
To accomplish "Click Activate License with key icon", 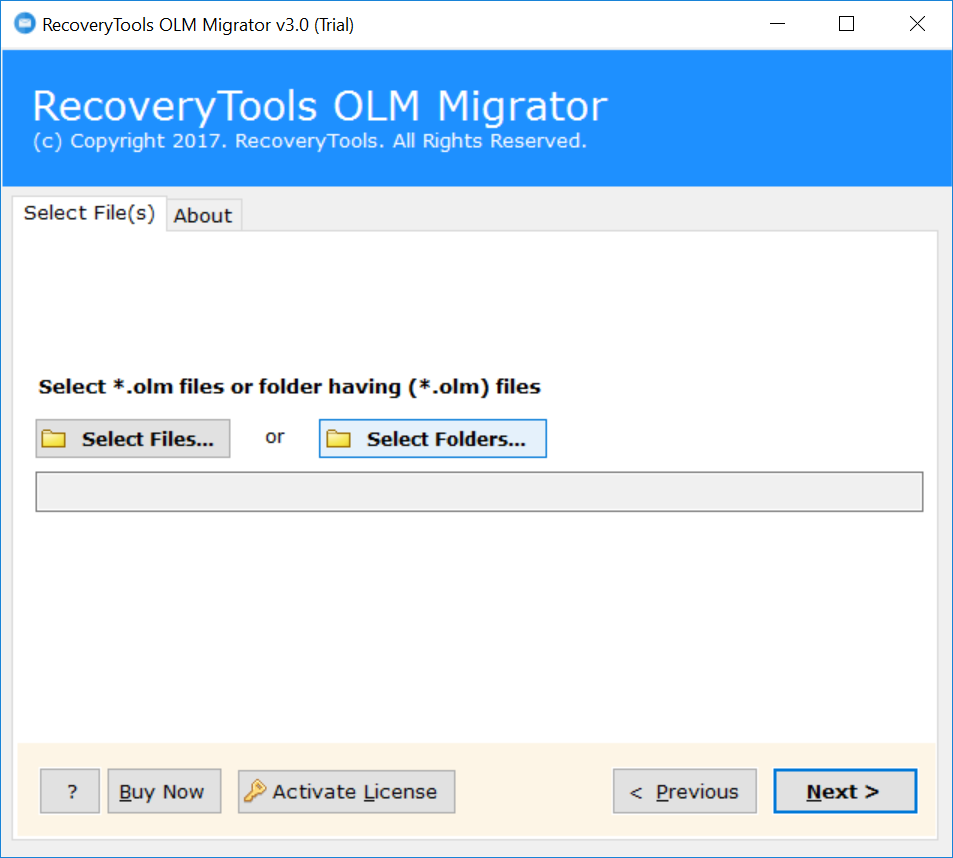I will (x=346, y=791).
